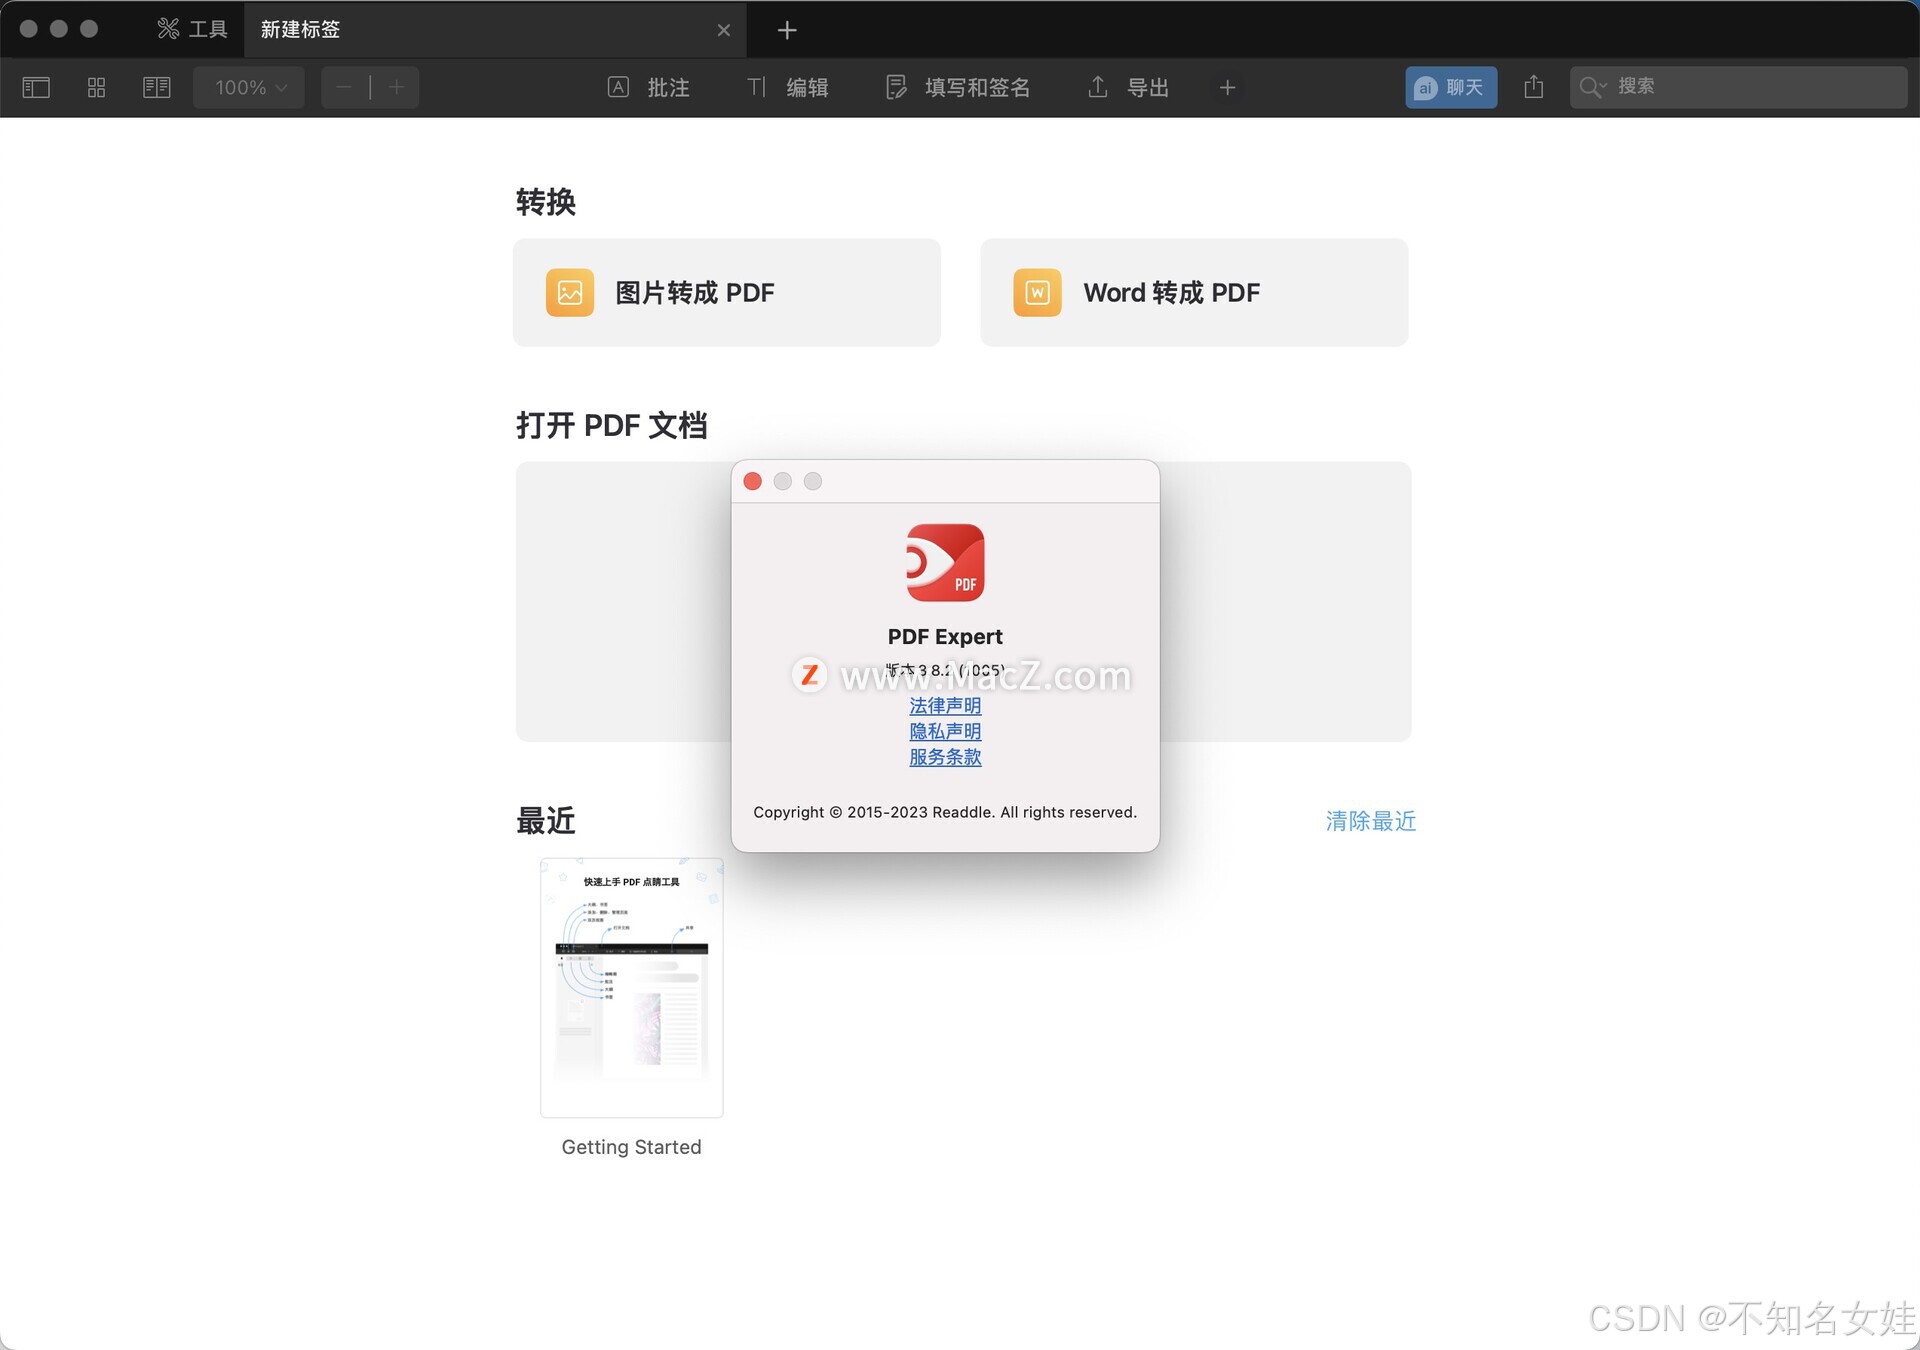Click the Getting Started file name

click(x=632, y=1147)
